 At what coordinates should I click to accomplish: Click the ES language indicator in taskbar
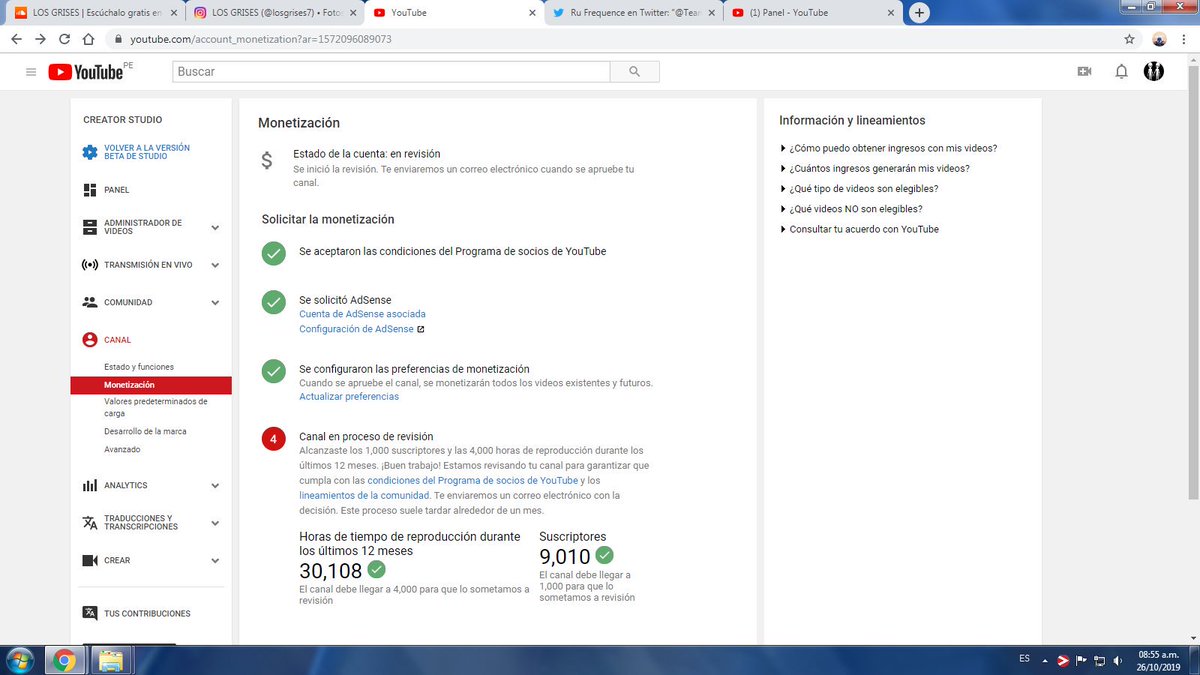click(x=1024, y=659)
